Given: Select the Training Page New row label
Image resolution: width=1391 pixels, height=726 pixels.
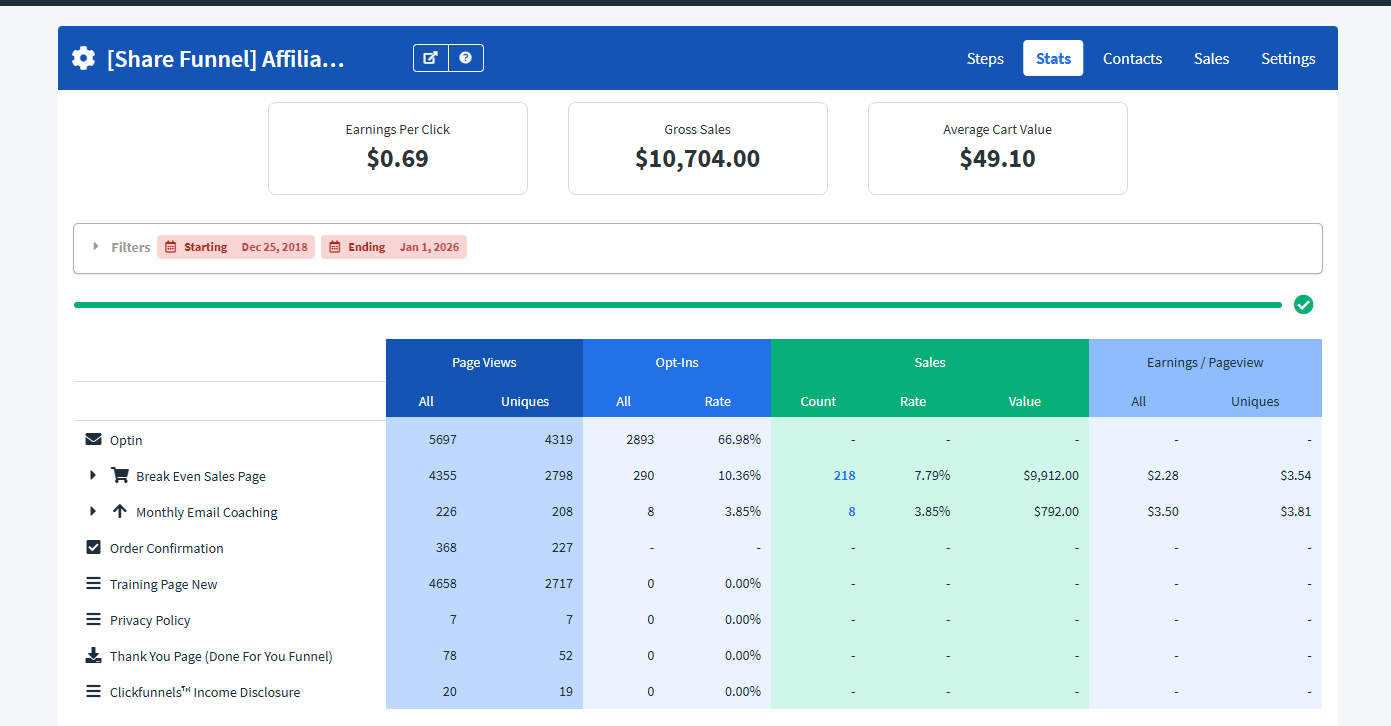Looking at the screenshot, I should [x=163, y=583].
